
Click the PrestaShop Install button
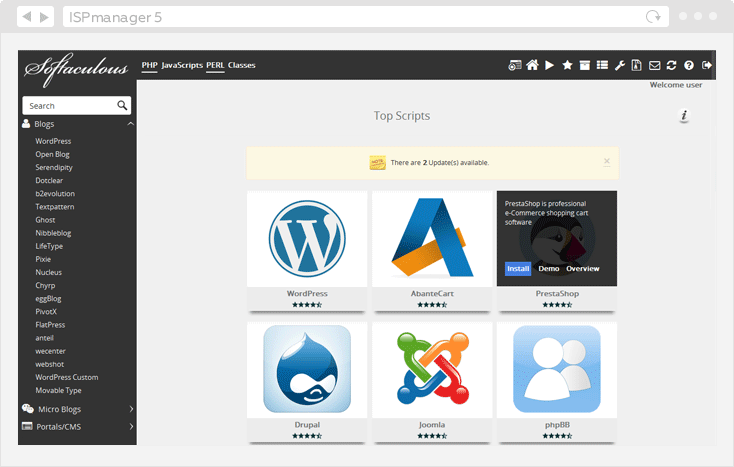[518, 269]
